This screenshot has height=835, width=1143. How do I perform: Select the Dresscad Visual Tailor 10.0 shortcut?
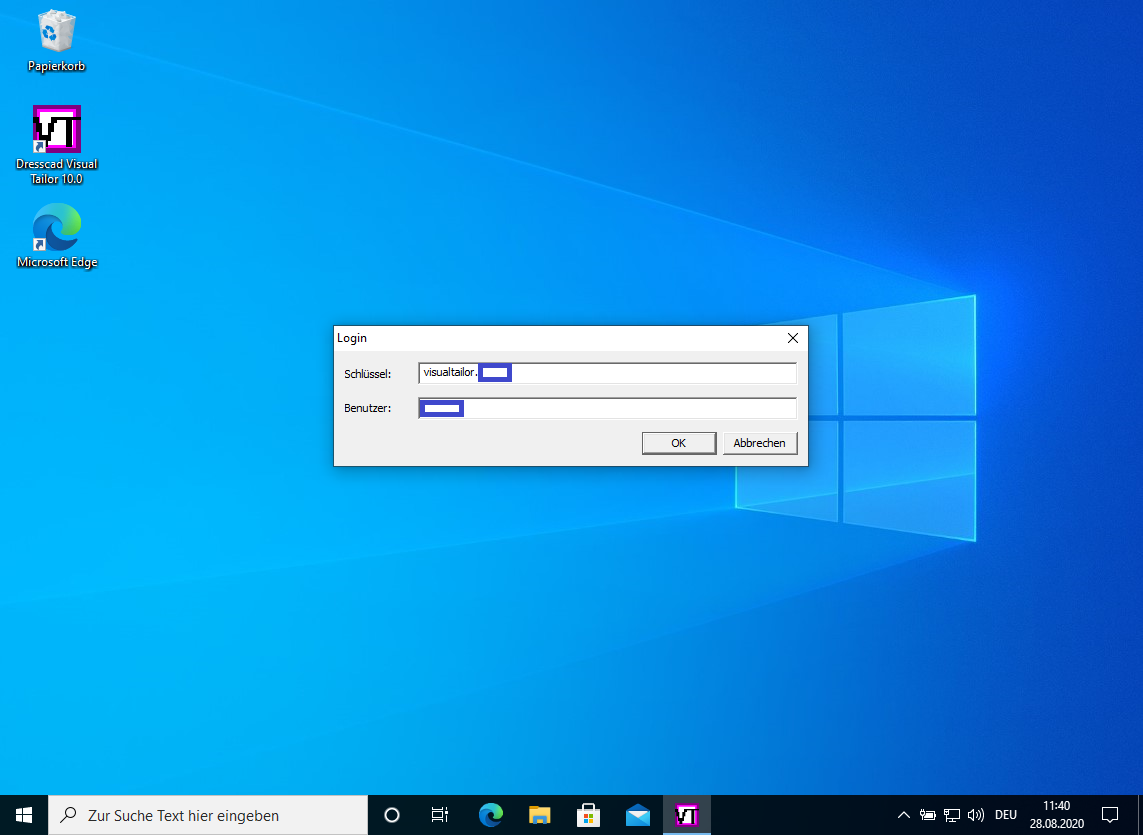[56, 144]
